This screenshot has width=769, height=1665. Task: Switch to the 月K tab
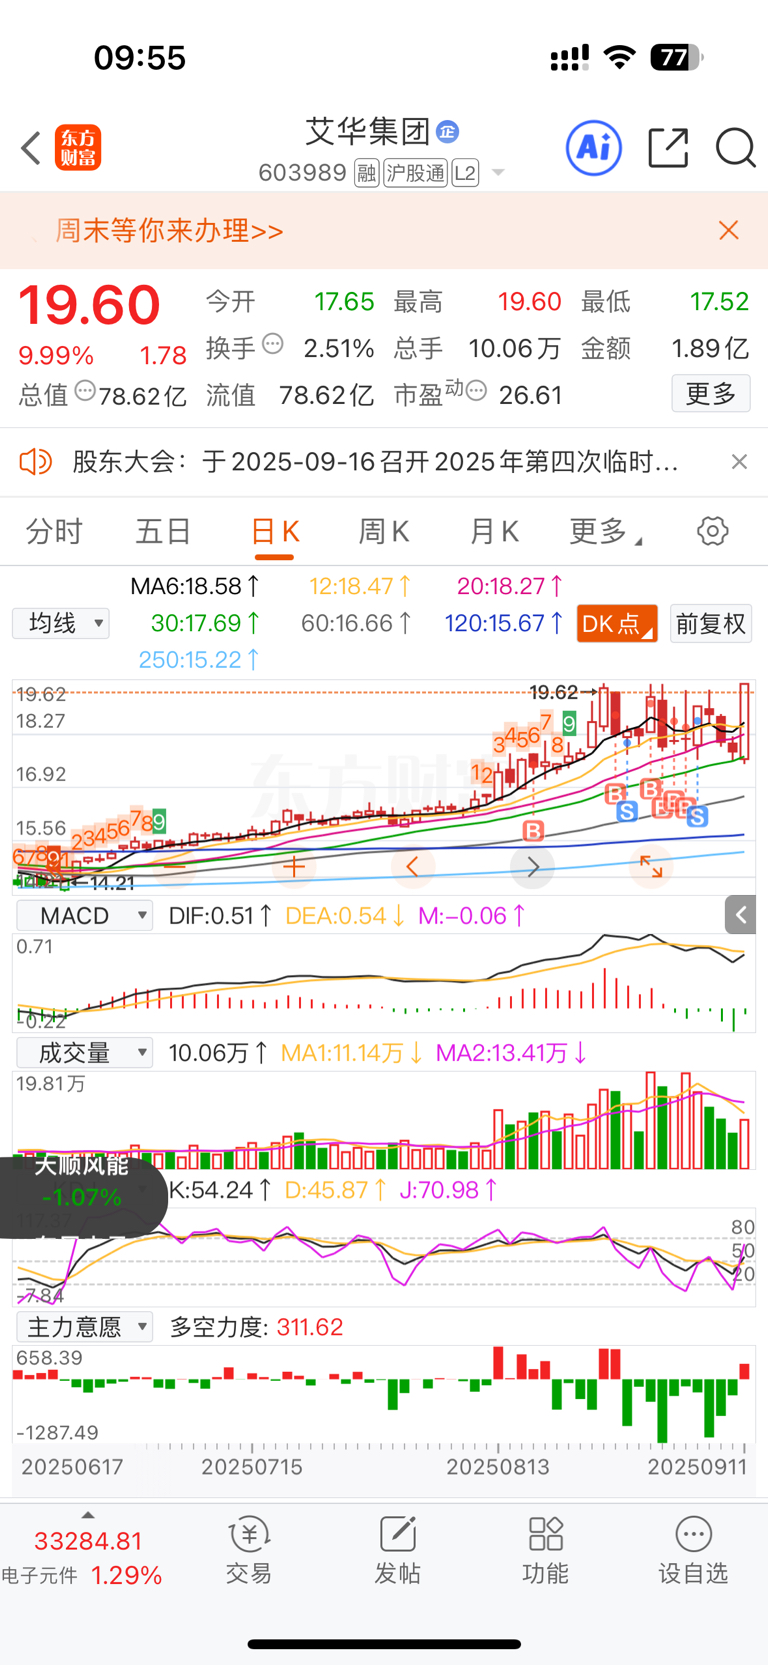click(x=494, y=531)
